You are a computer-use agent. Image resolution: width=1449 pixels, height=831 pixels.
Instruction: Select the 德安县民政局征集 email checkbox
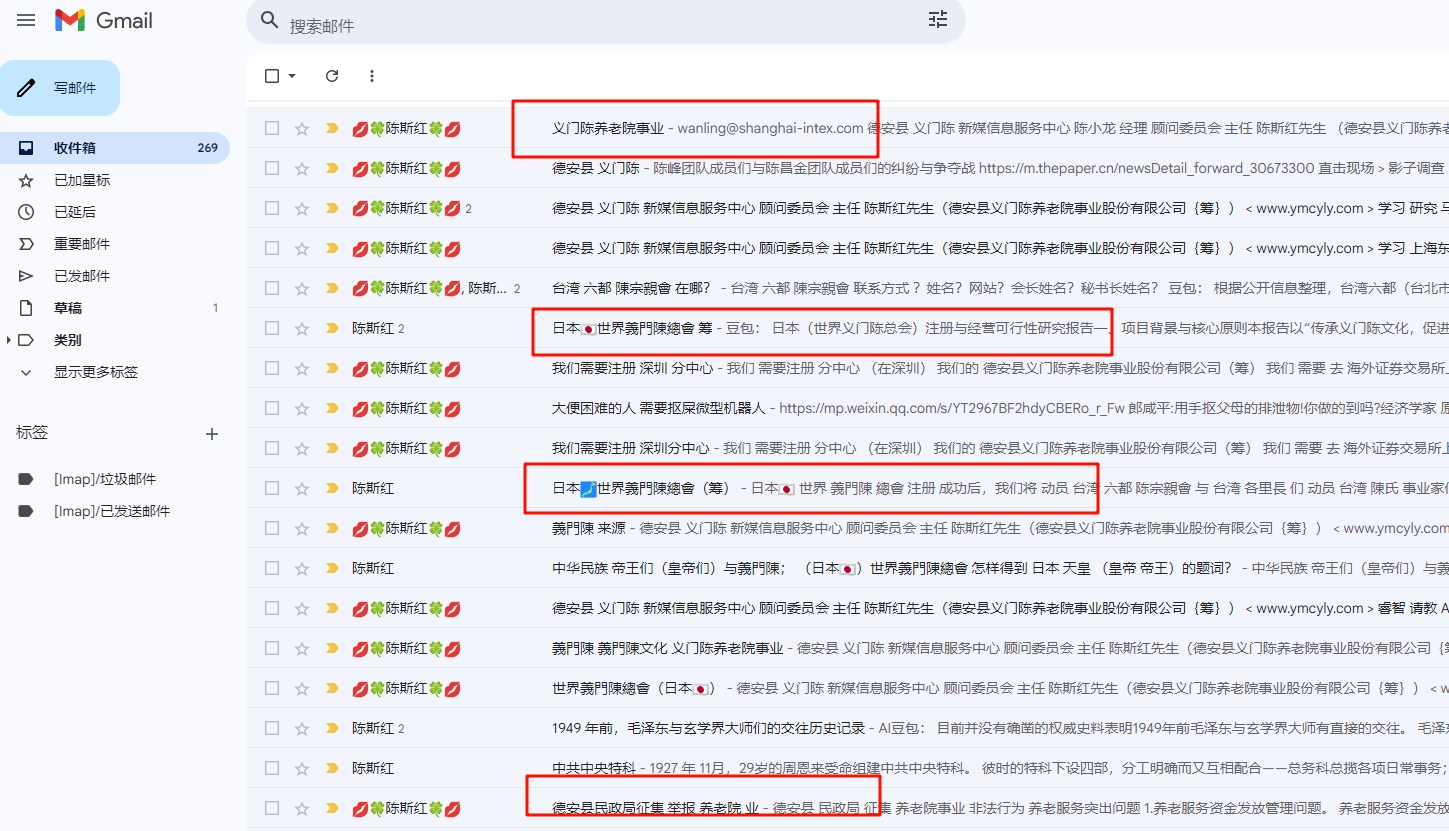[x=272, y=808]
